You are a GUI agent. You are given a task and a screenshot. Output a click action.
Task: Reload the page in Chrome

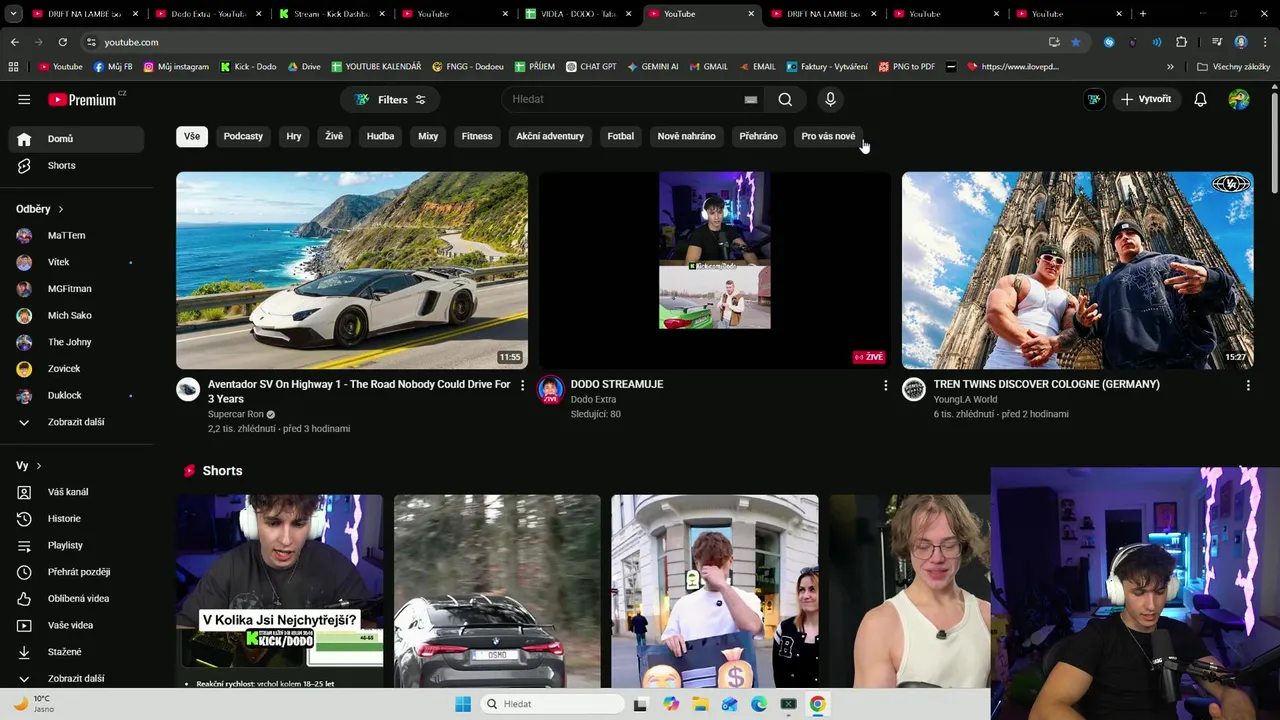[62, 42]
